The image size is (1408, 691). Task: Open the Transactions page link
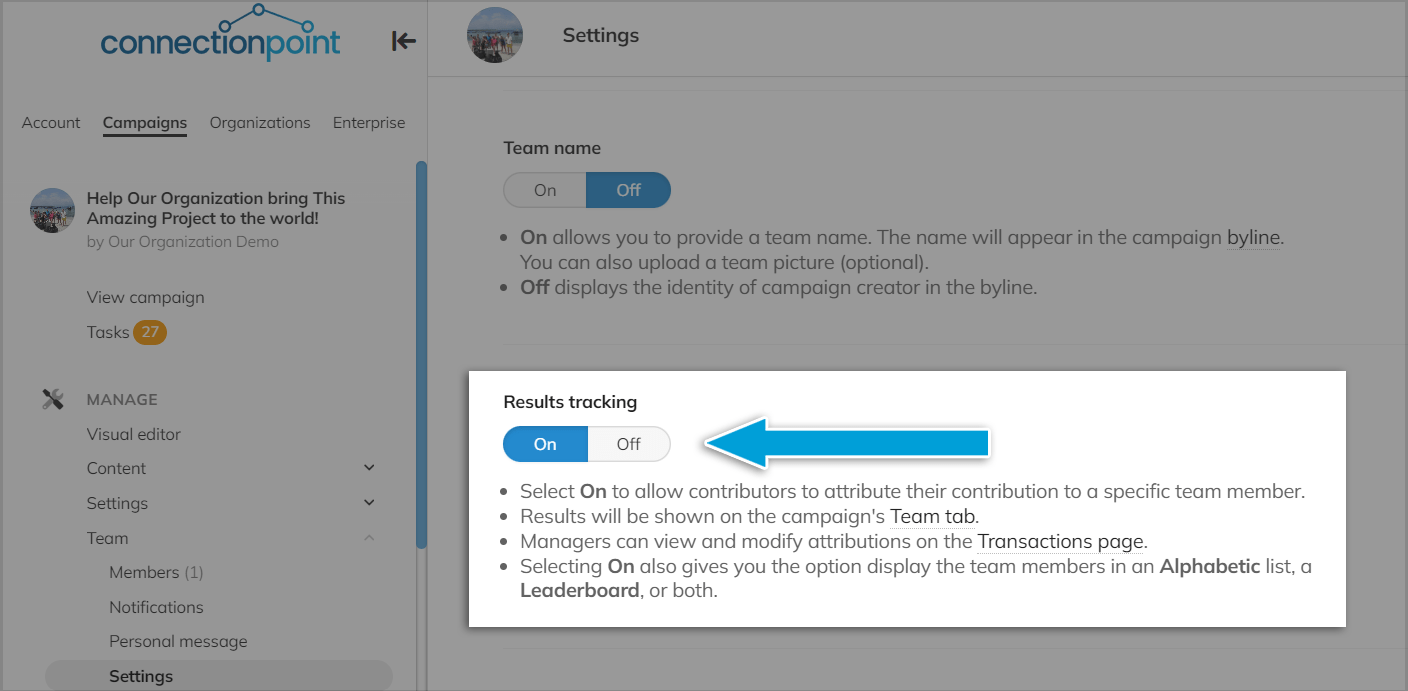pyautogui.click(x=1060, y=541)
